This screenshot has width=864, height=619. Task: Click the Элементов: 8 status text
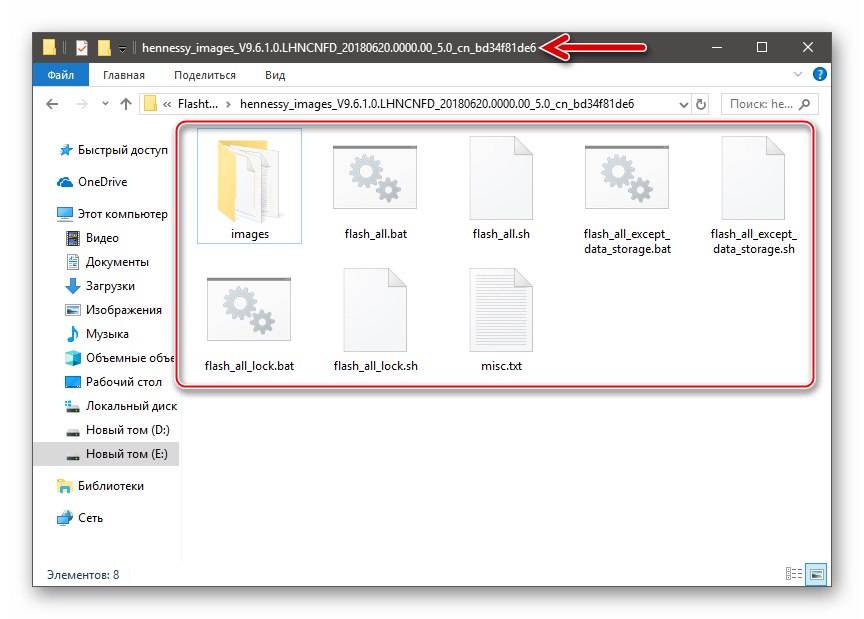(83, 575)
